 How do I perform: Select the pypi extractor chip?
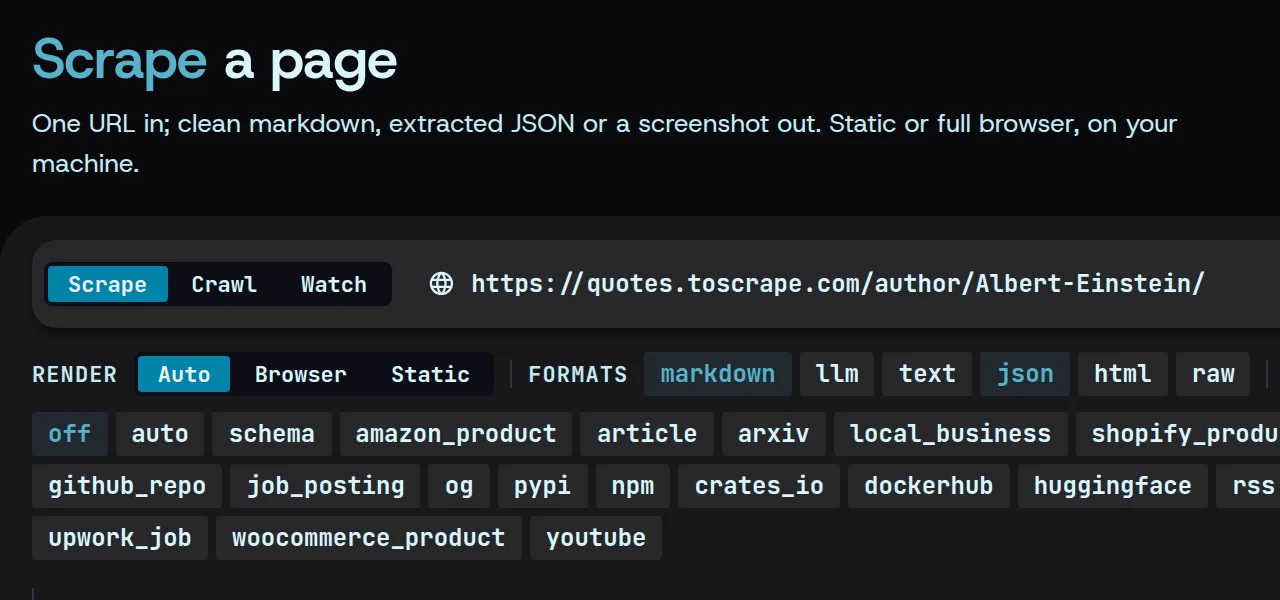coord(543,486)
